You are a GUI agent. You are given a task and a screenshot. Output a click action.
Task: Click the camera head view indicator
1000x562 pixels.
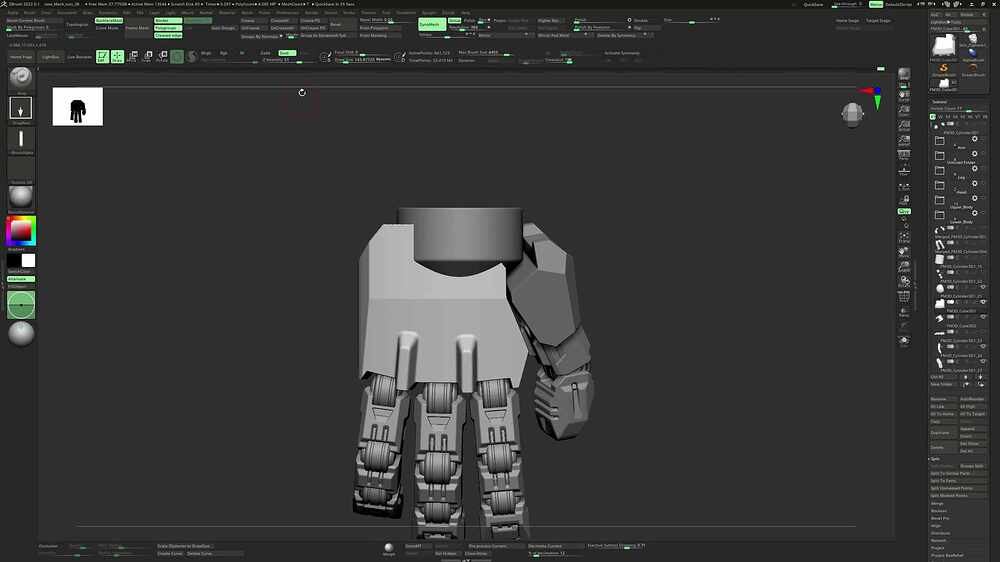pos(853,115)
